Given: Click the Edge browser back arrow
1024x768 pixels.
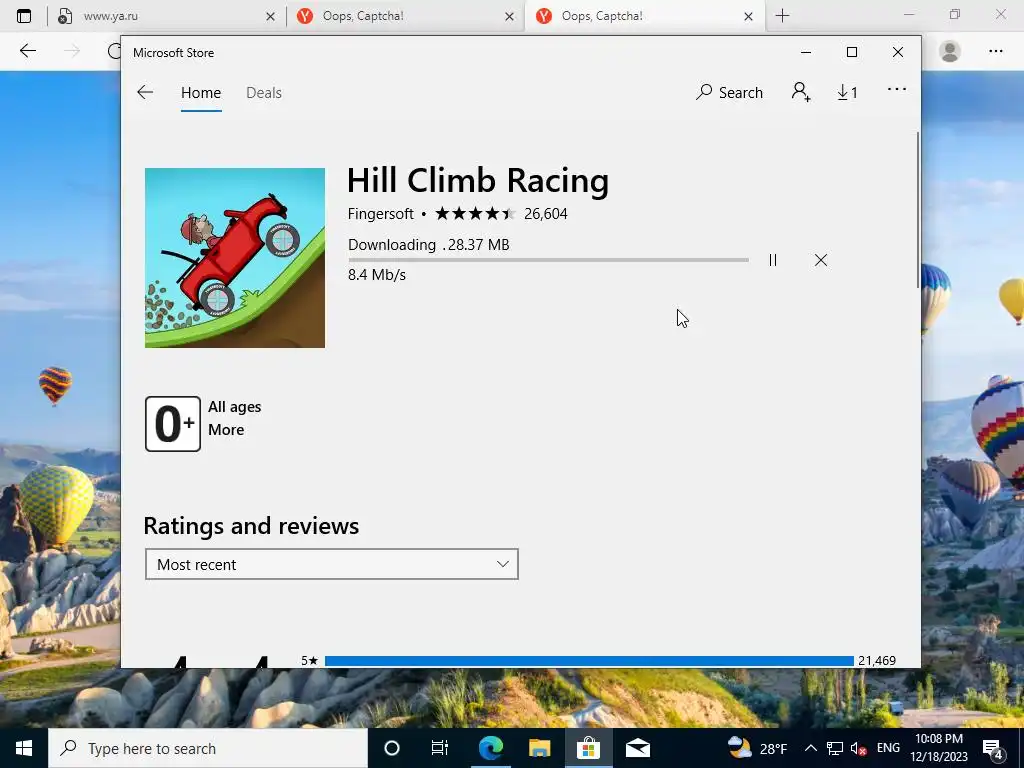Looking at the screenshot, I should point(27,51).
